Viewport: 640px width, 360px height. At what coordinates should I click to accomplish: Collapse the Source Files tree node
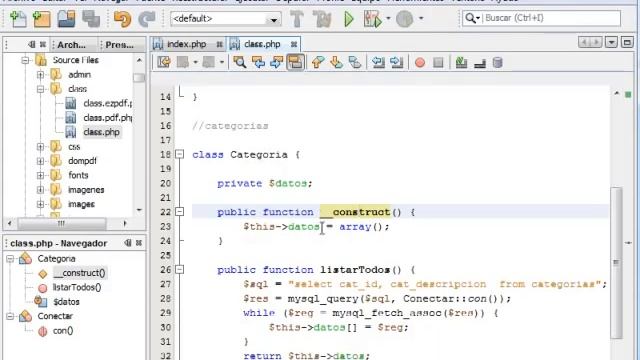25,60
